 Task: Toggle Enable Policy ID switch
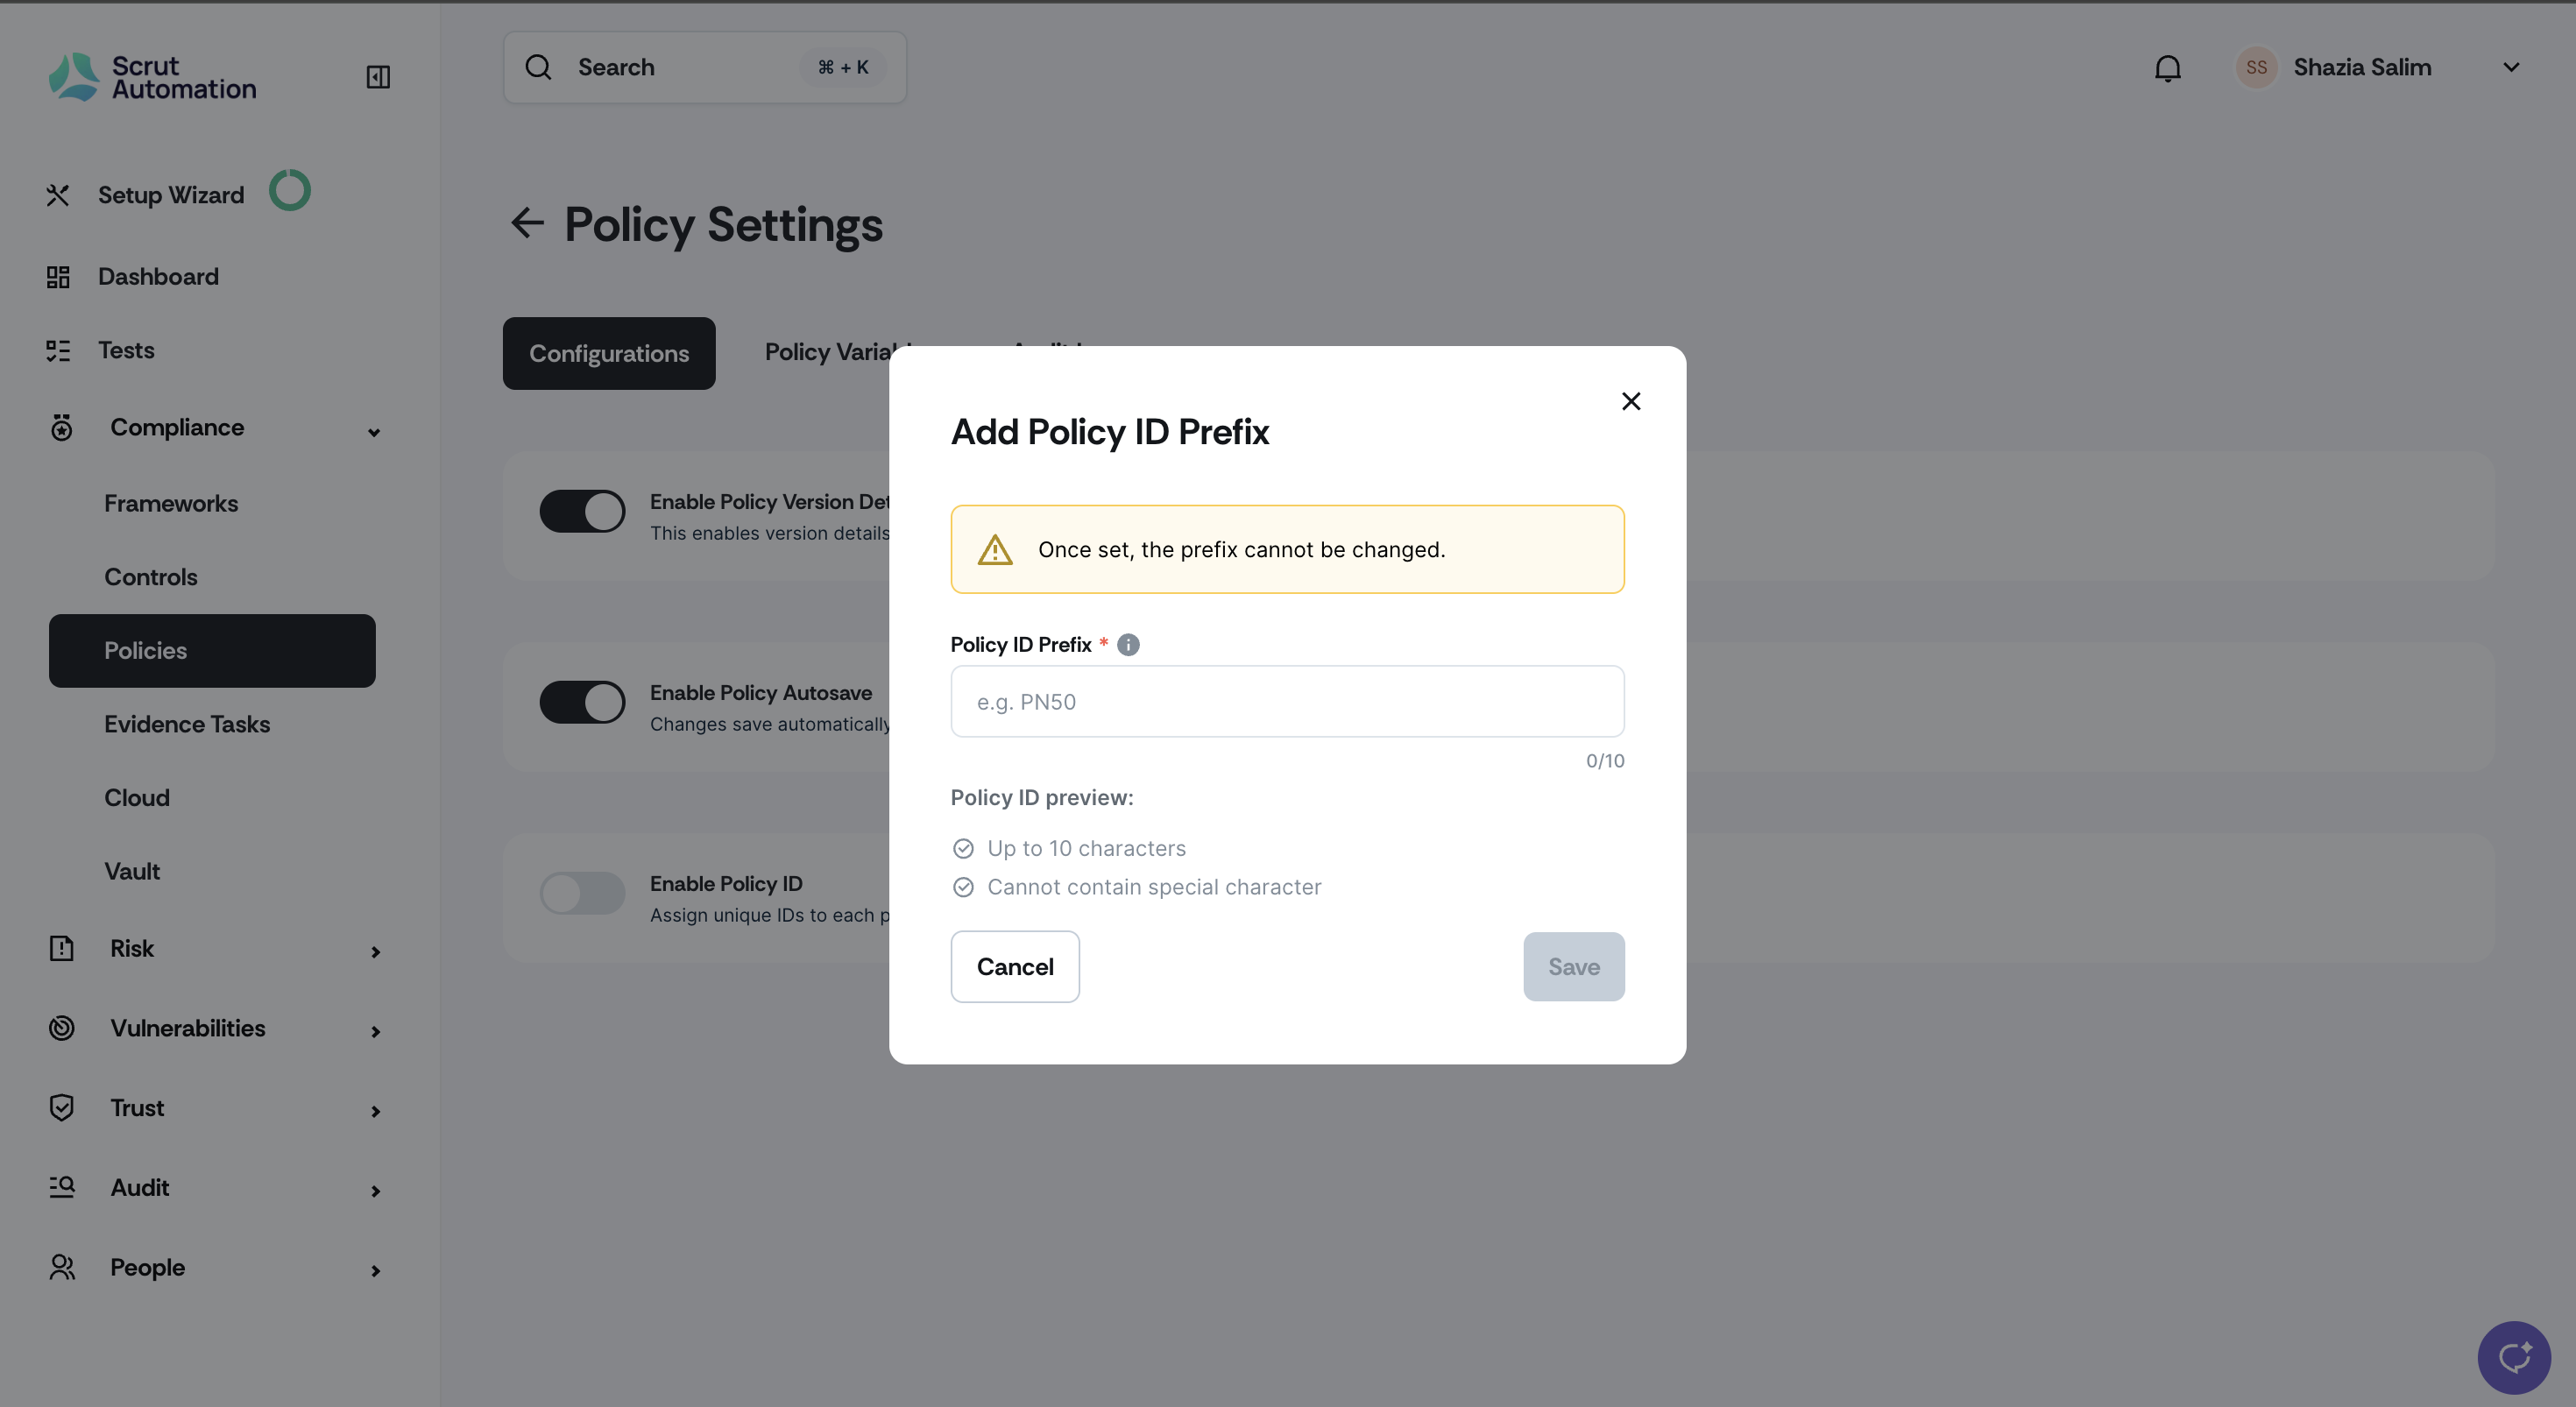coord(582,893)
